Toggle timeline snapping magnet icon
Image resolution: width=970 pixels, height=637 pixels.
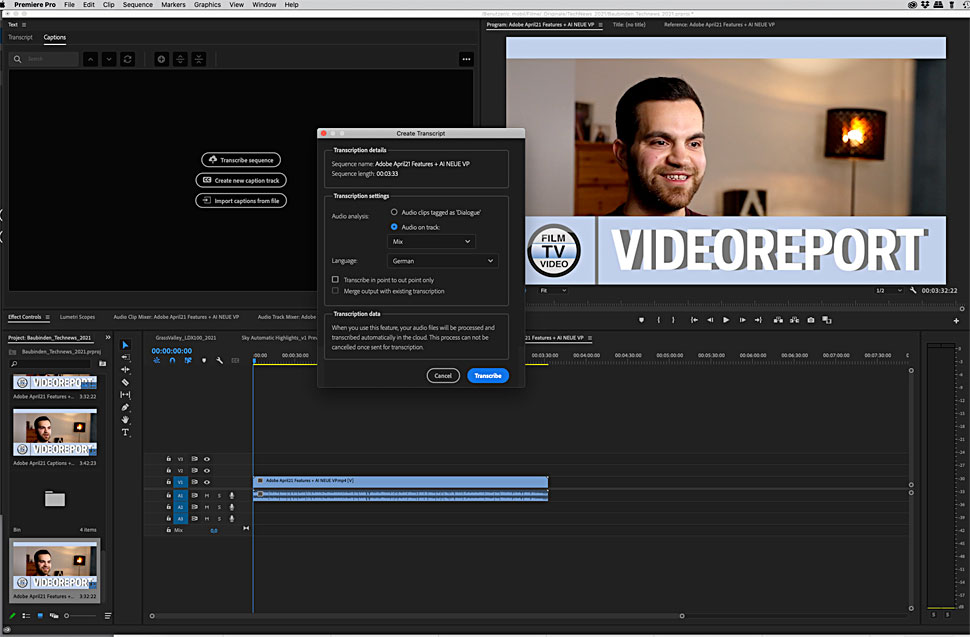172,360
